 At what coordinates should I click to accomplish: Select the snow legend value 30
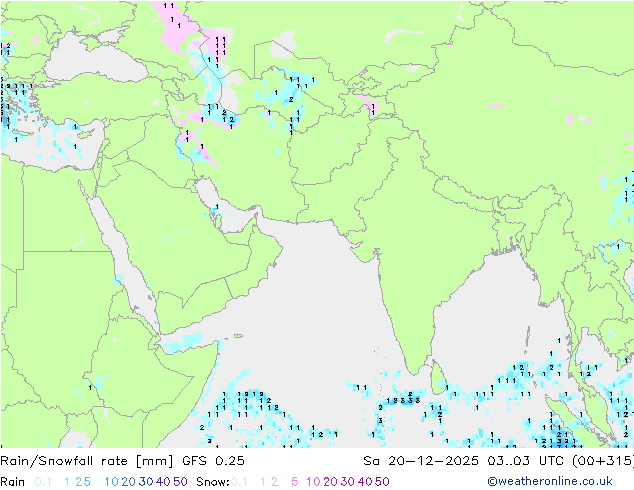tap(348, 482)
